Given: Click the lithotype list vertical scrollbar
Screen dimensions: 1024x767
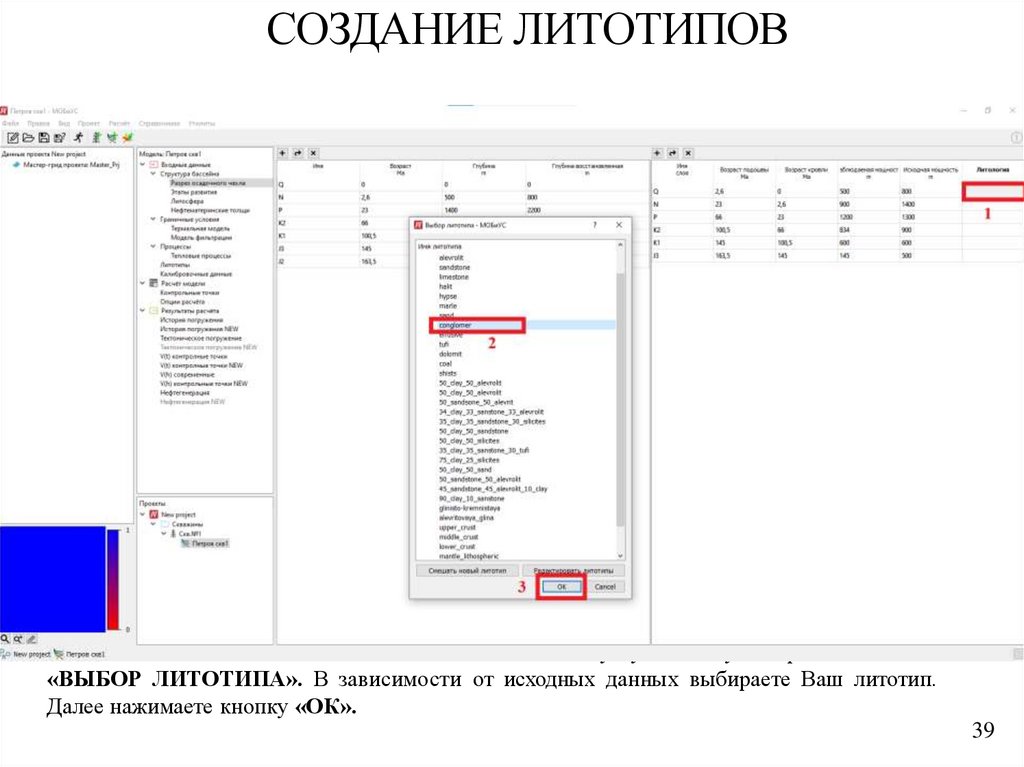Looking at the screenshot, I should [x=620, y=400].
